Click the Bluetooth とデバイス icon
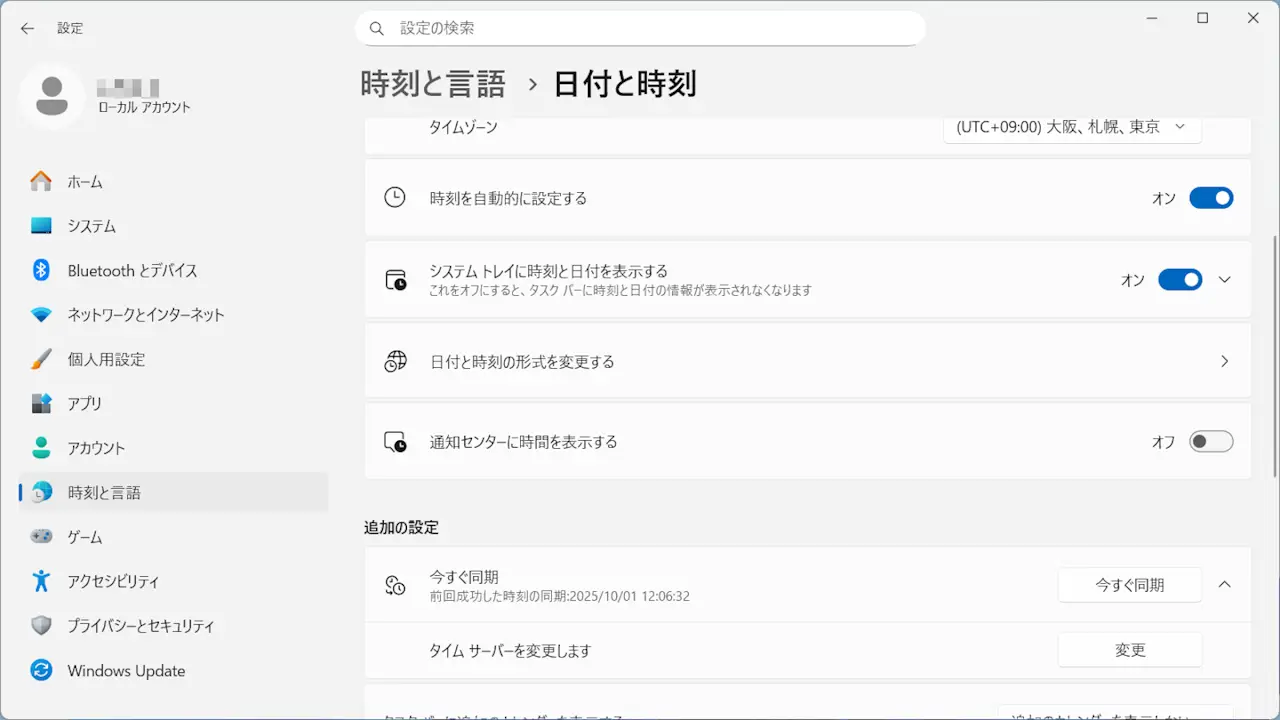1280x720 pixels. coord(41,270)
